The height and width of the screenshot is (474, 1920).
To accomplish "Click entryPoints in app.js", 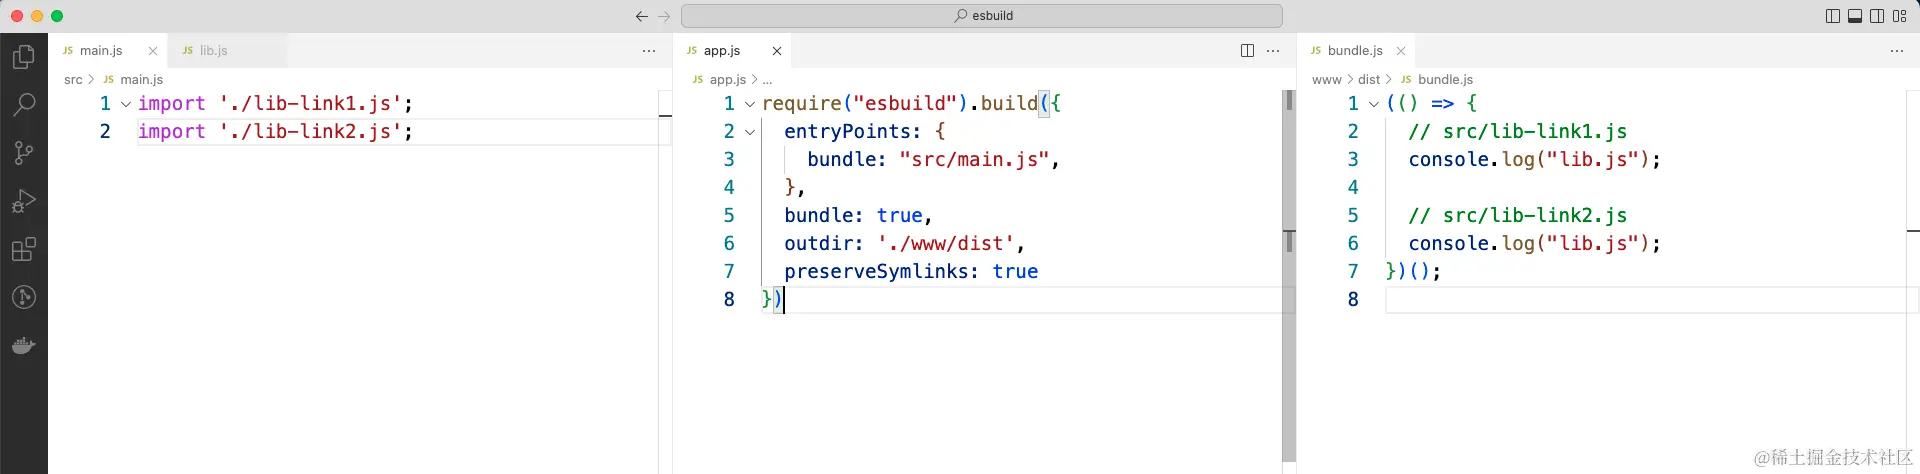I will tap(847, 131).
